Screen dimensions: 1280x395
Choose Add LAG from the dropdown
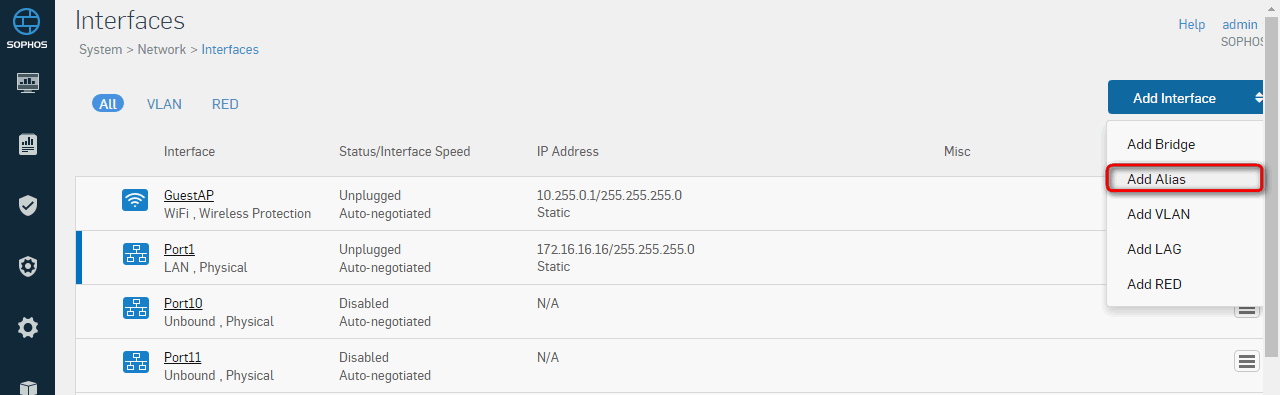click(x=1154, y=249)
